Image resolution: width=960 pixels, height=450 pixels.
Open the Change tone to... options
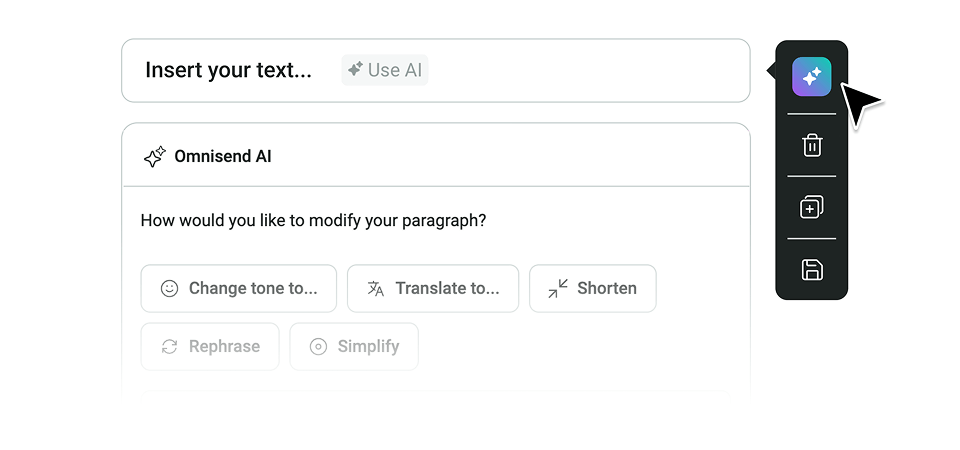click(x=239, y=288)
